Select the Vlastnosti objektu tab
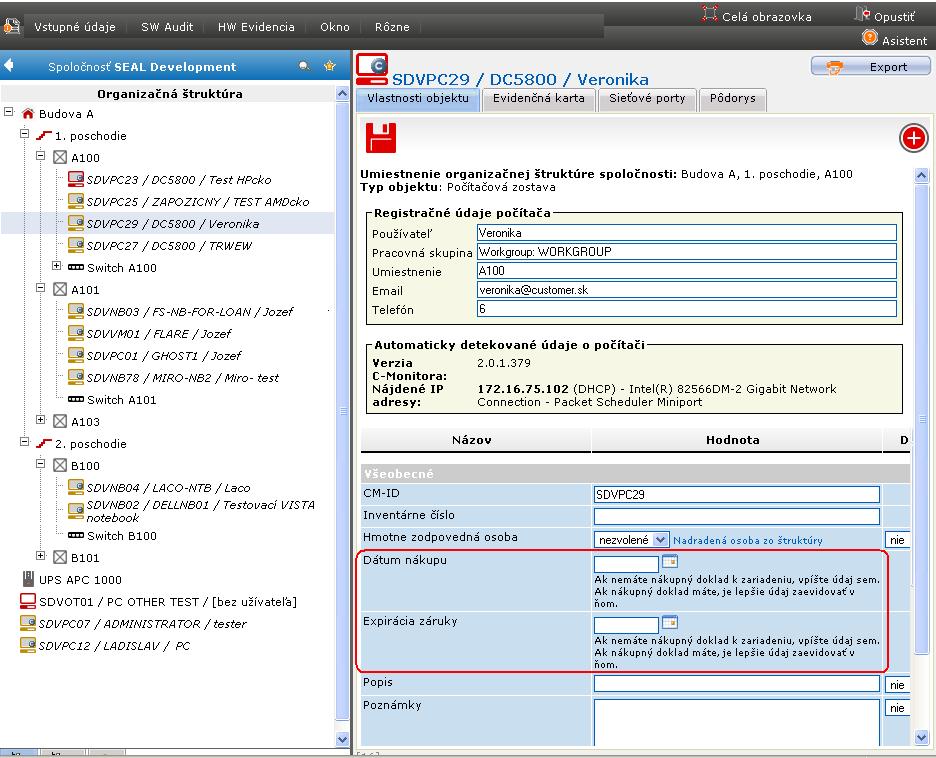Image resolution: width=936 pixels, height=758 pixels. pos(418,99)
